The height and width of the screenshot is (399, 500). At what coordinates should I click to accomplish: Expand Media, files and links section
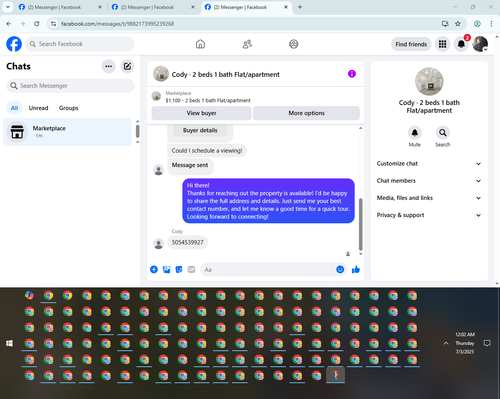point(429,198)
